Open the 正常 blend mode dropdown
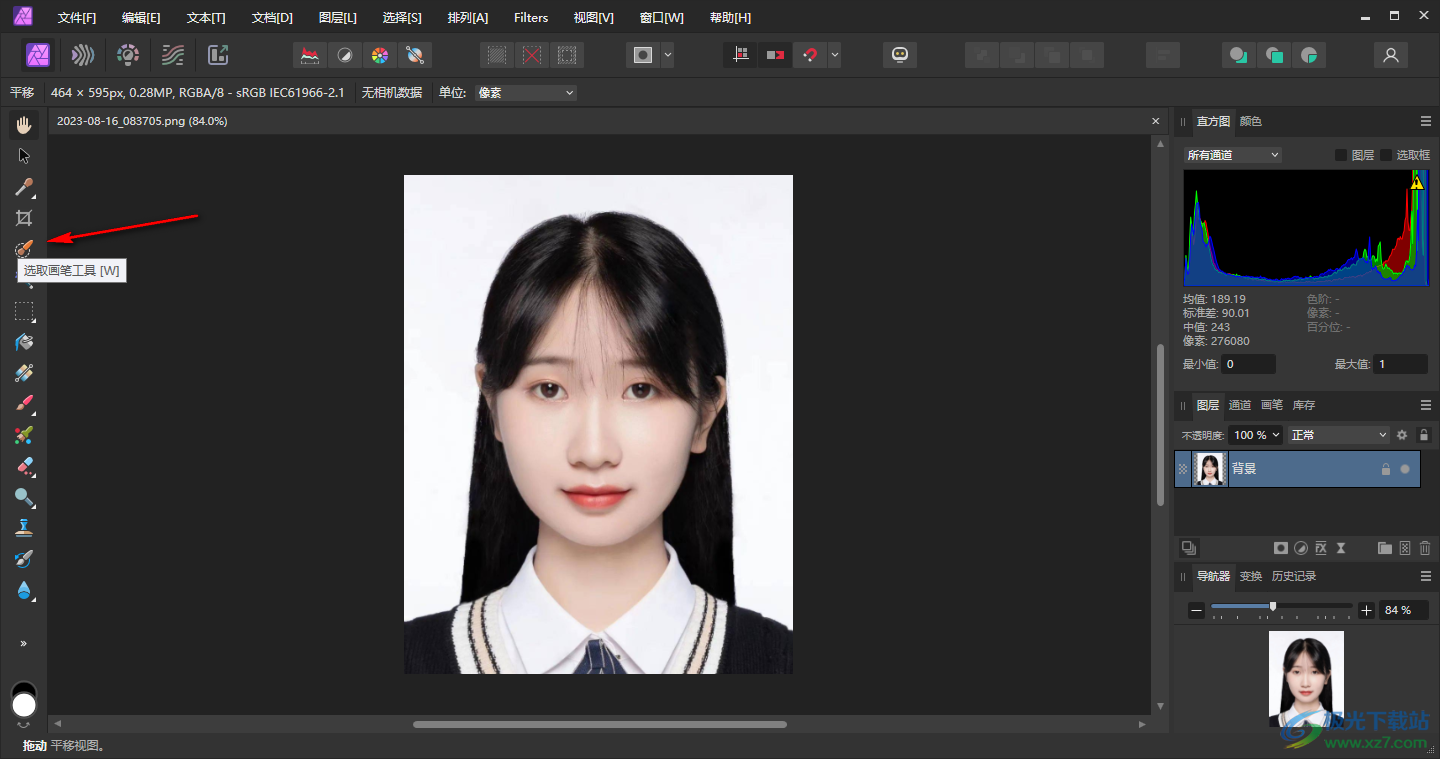 pos(1339,435)
